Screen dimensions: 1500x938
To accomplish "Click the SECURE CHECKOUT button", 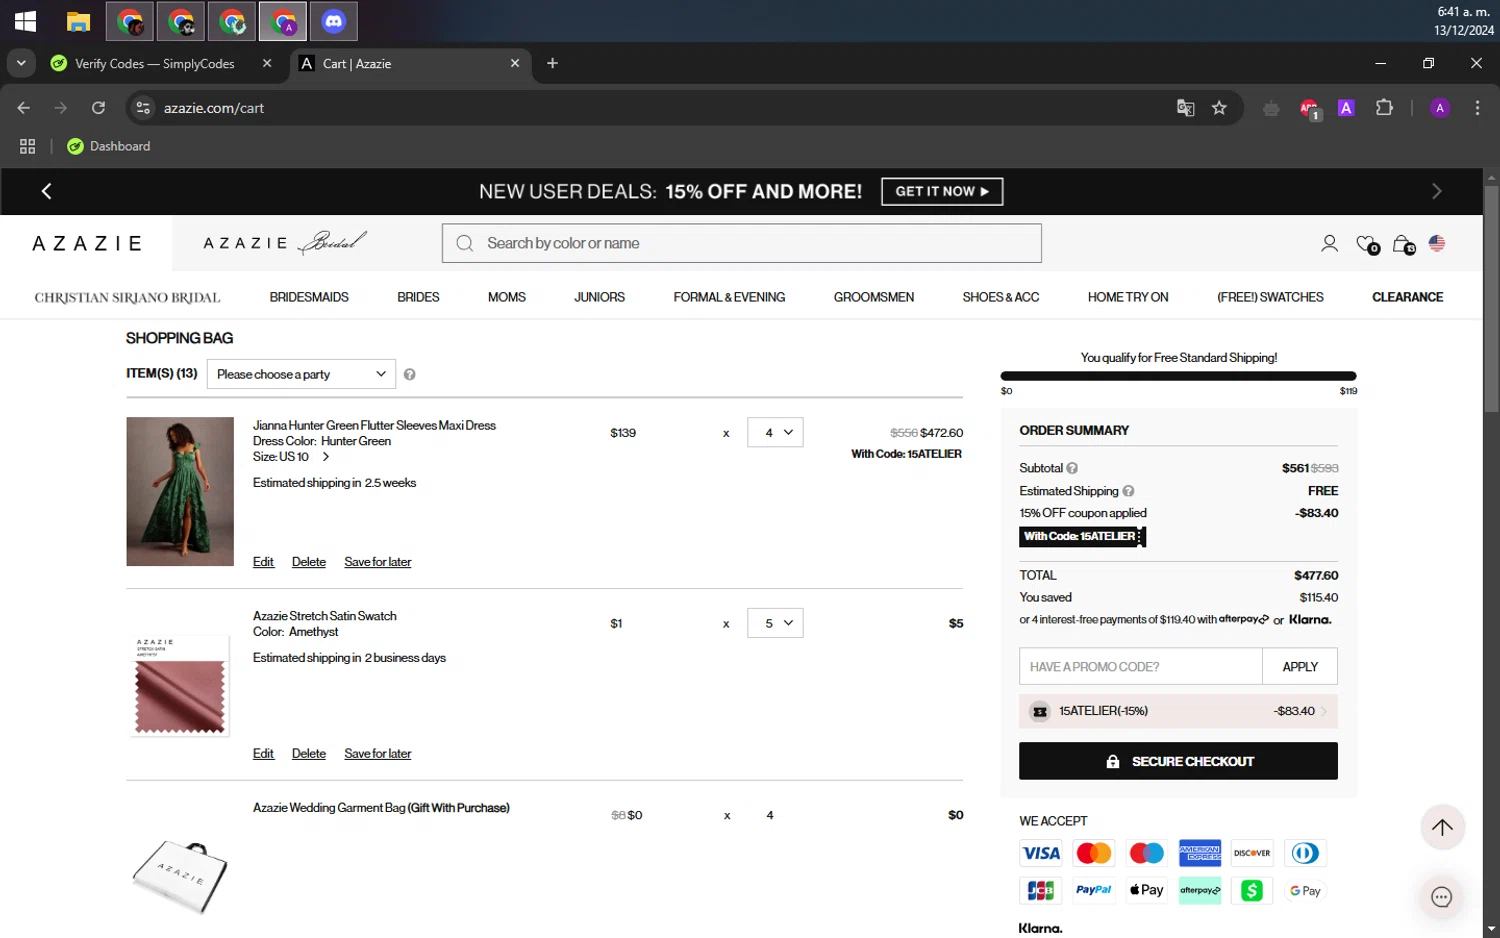I will [1178, 761].
